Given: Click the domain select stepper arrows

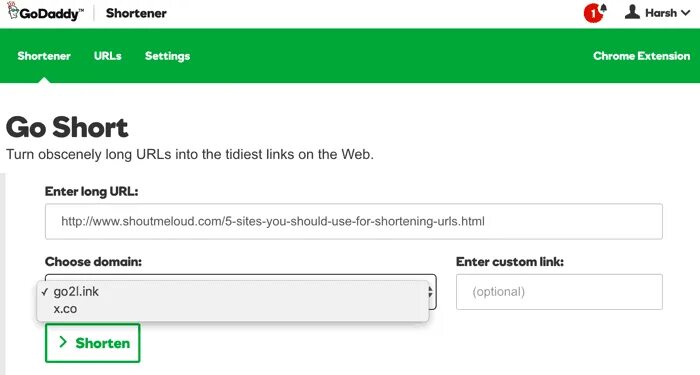Looking at the screenshot, I should (430, 292).
